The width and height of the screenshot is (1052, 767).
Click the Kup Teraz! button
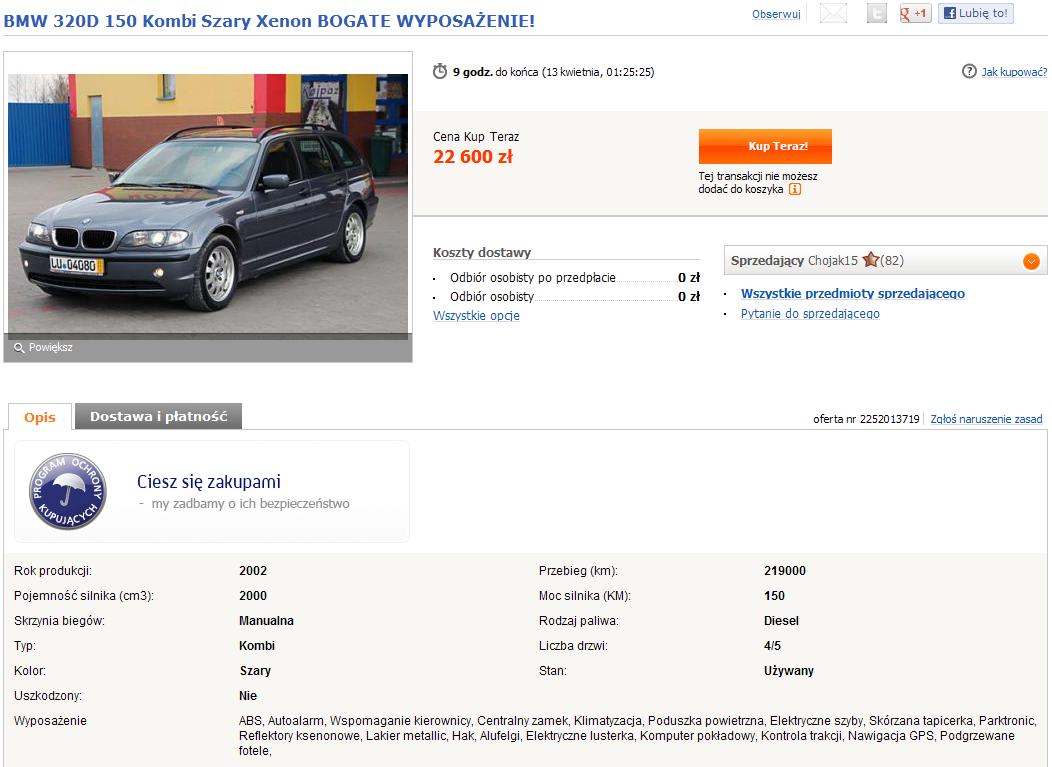pyautogui.click(x=765, y=146)
